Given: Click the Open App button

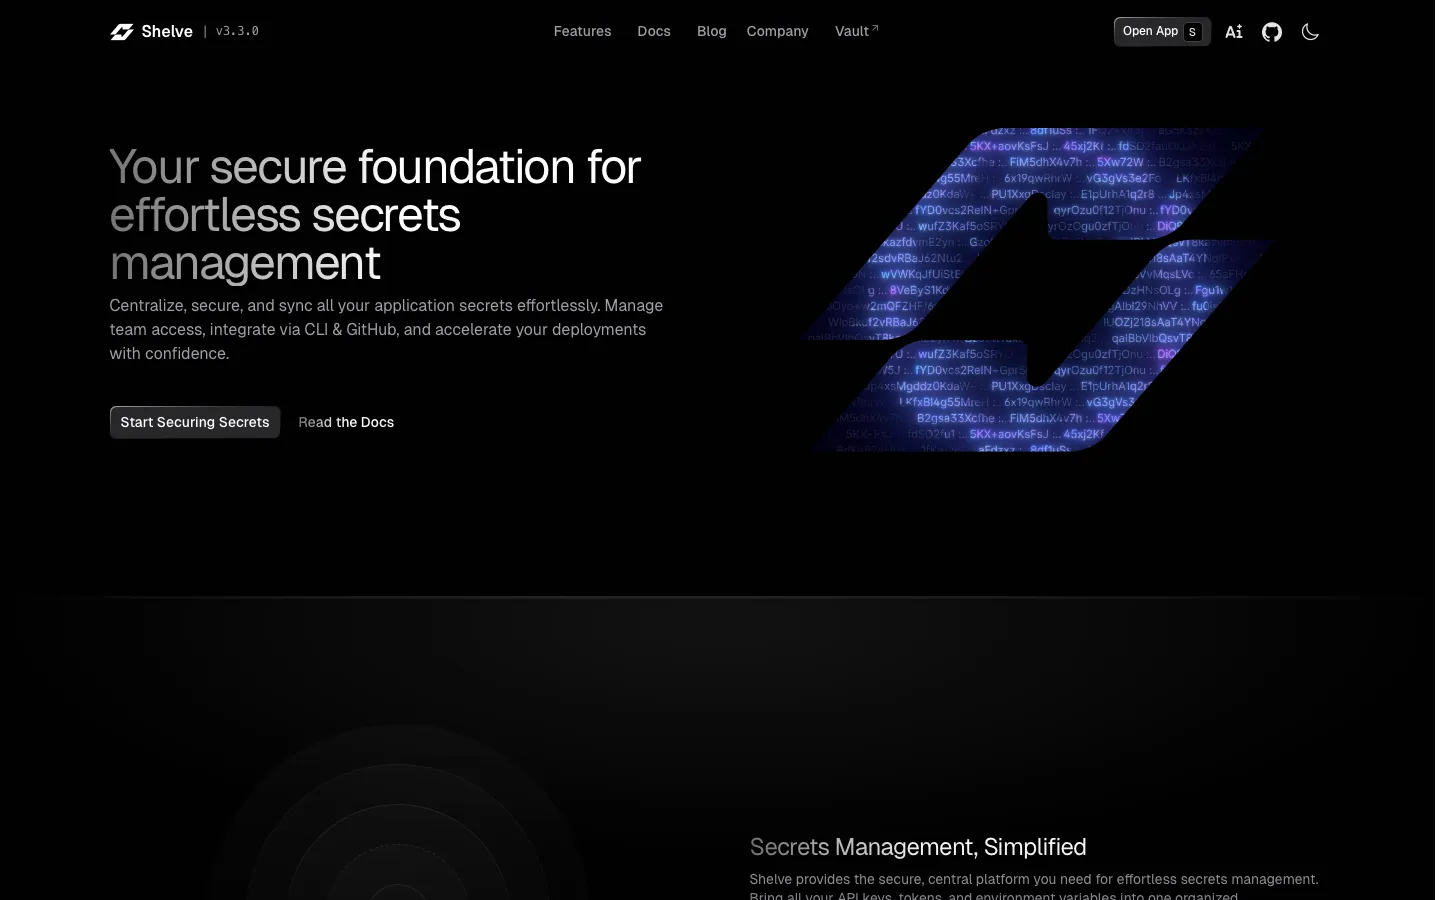Looking at the screenshot, I should coord(1162,32).
